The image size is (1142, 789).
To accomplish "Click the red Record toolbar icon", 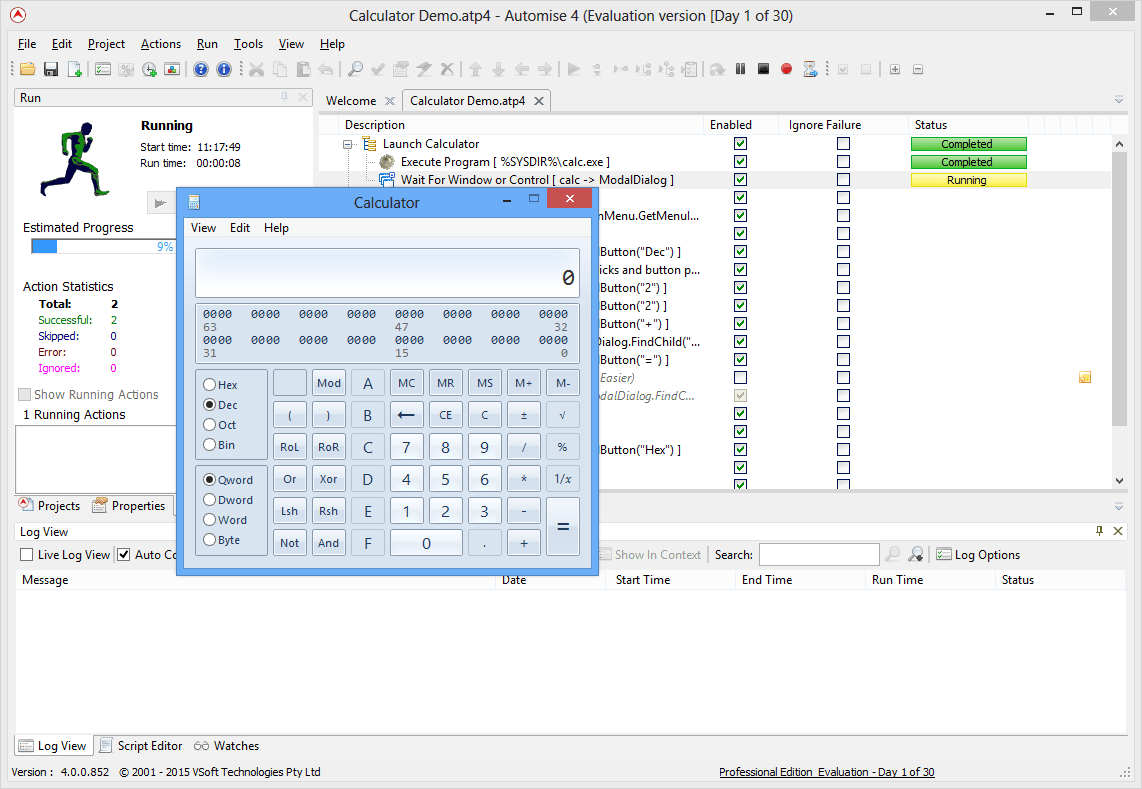I will point(786,69).
